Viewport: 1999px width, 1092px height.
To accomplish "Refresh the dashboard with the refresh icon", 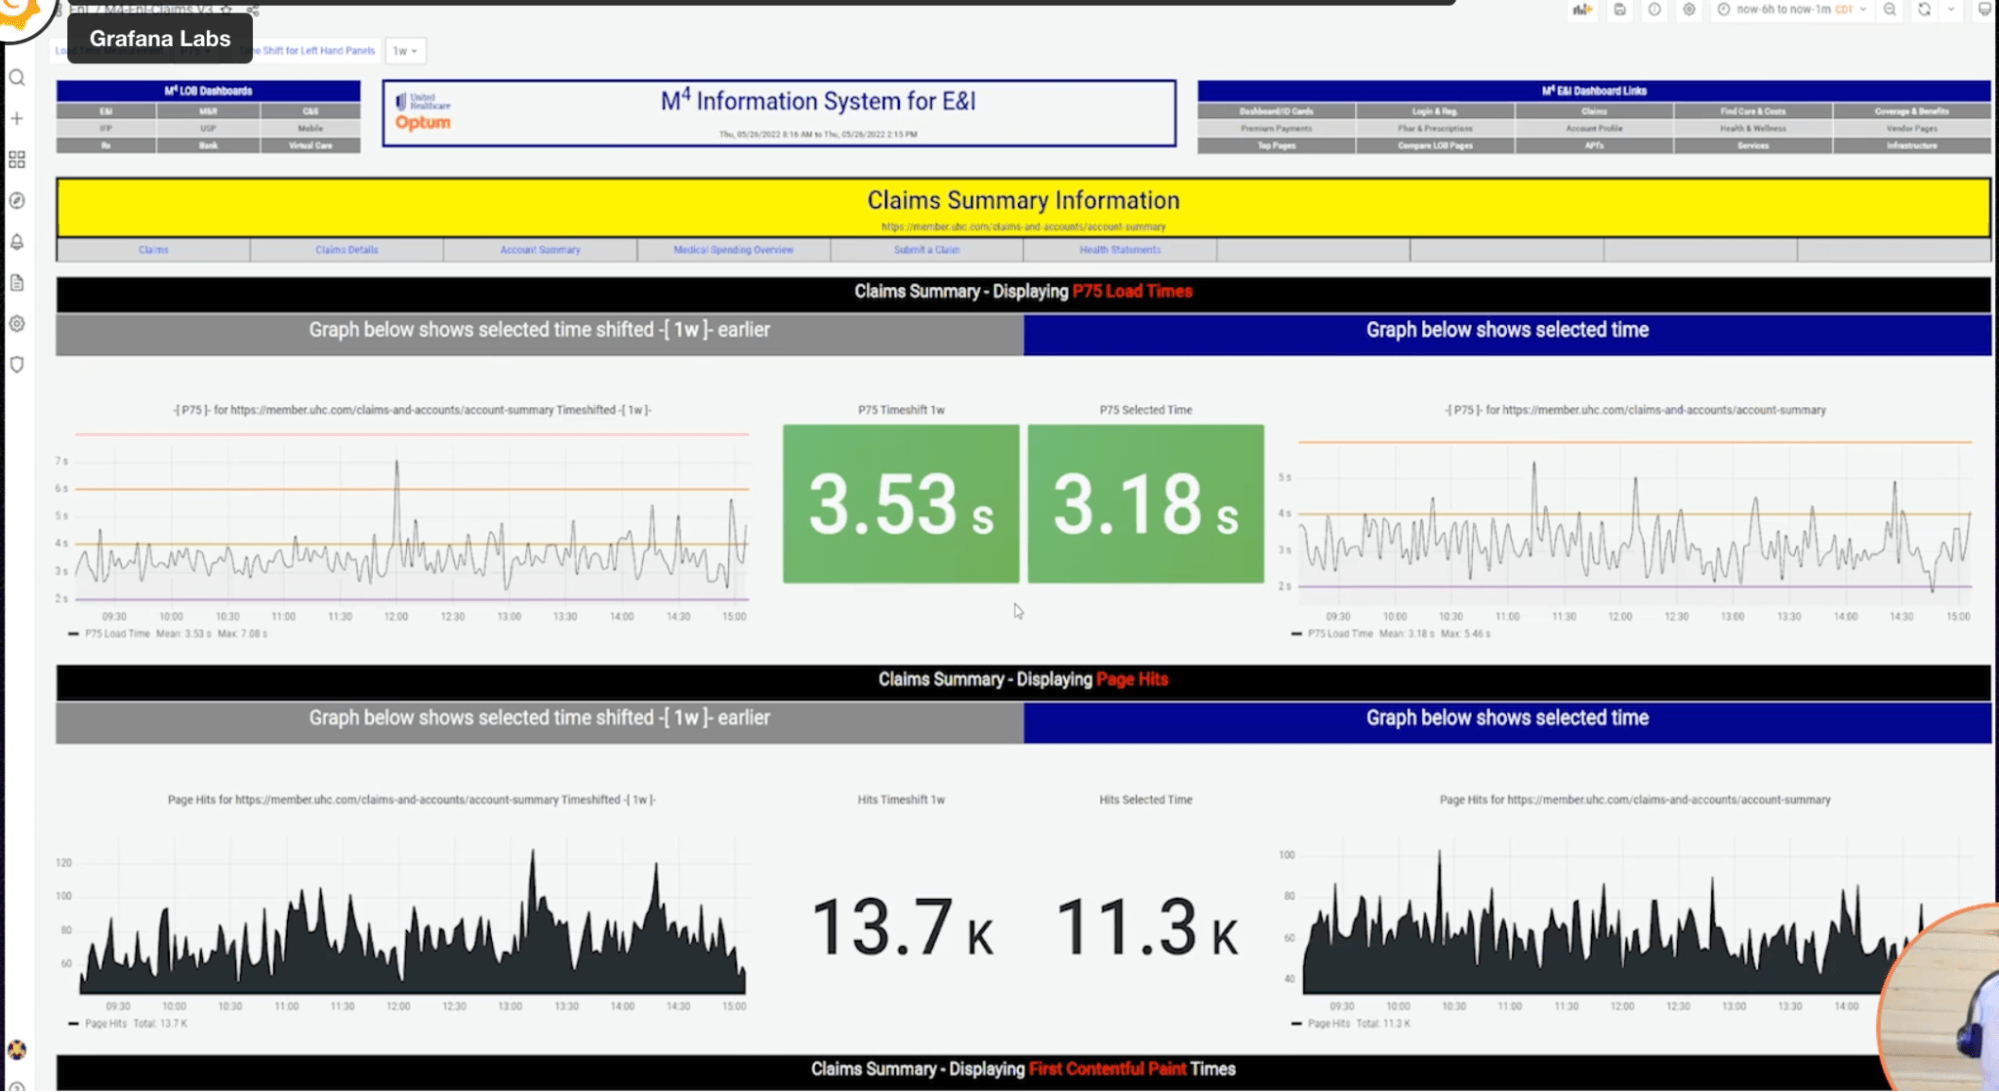I will 1924,10.
